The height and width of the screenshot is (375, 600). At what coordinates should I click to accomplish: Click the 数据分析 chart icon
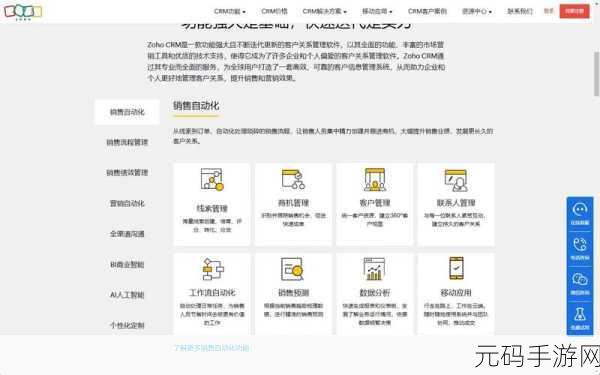point(374,269)
